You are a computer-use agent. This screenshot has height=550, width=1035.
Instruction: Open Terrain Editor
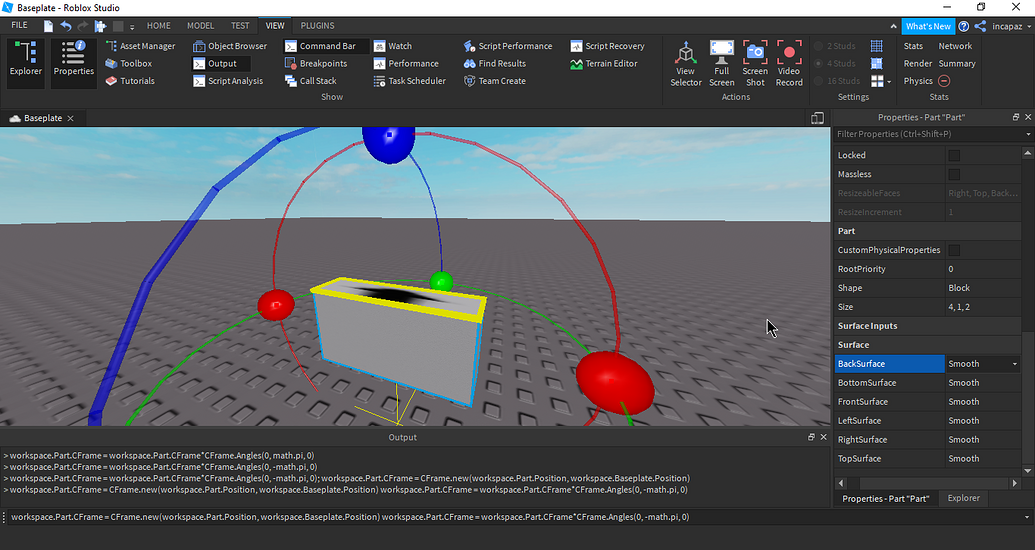pos(604,63)
